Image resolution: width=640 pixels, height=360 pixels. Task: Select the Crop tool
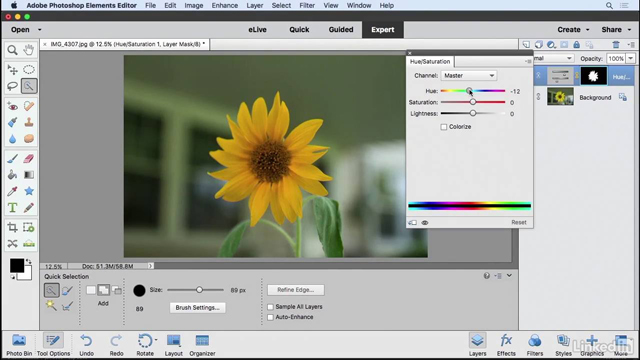point(12,227)
